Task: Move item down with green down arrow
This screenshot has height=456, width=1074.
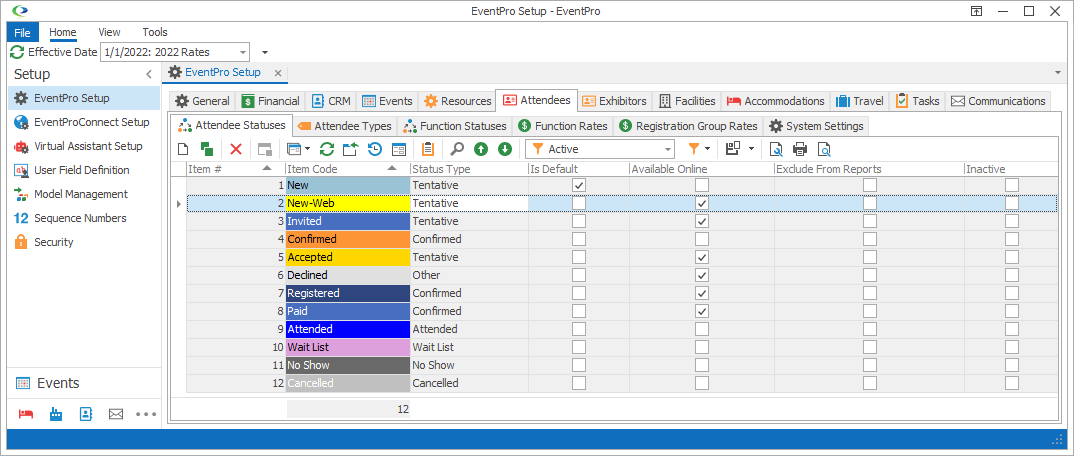Action: (x=505, y=149)
